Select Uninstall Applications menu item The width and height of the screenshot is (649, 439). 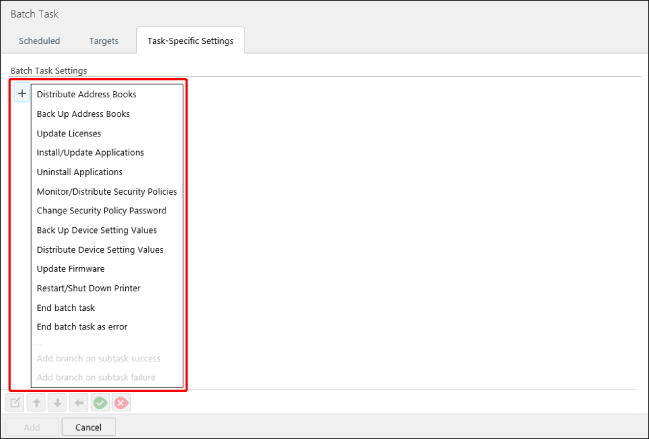pos(79,172)
